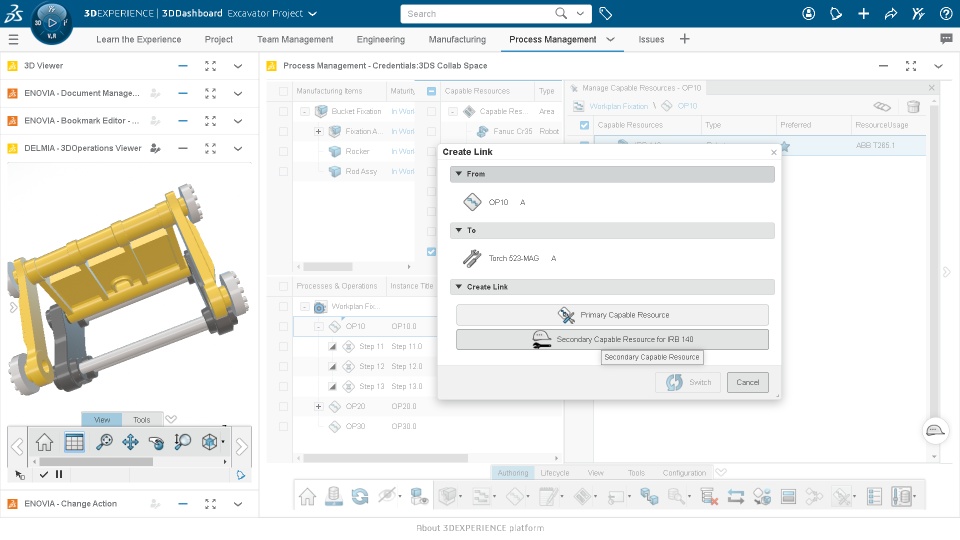Image resolution: width=960 pixels, height=540 pixels.
Task: Open the Process Management tab dropdown
Action: click(x=610, y=39)
